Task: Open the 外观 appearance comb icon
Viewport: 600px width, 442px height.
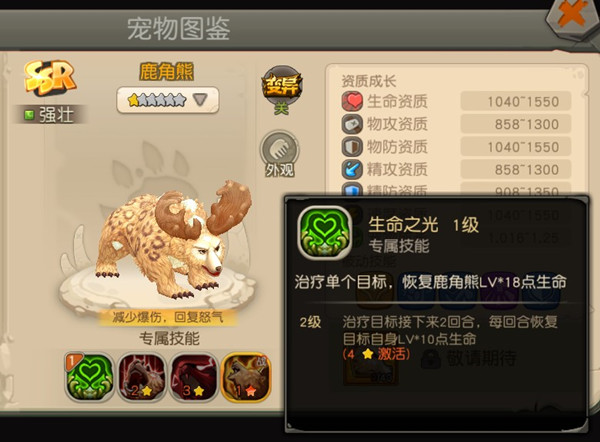Action: click(x=280, y=154)
